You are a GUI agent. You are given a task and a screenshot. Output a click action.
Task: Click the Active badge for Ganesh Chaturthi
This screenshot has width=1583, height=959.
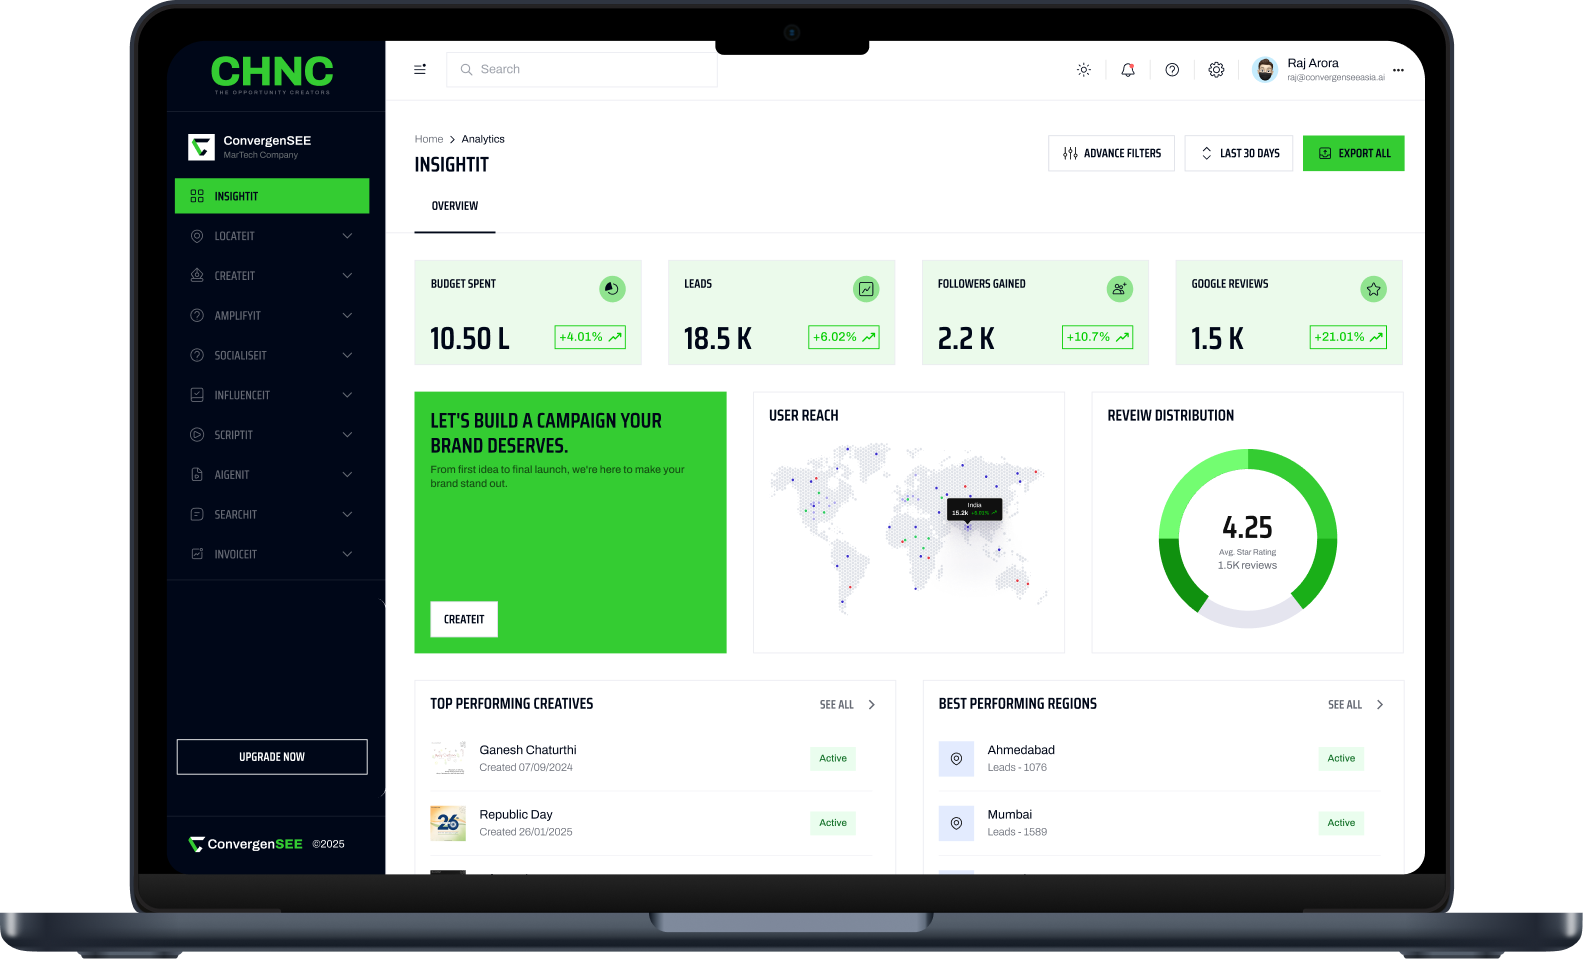tap(833, 758)
